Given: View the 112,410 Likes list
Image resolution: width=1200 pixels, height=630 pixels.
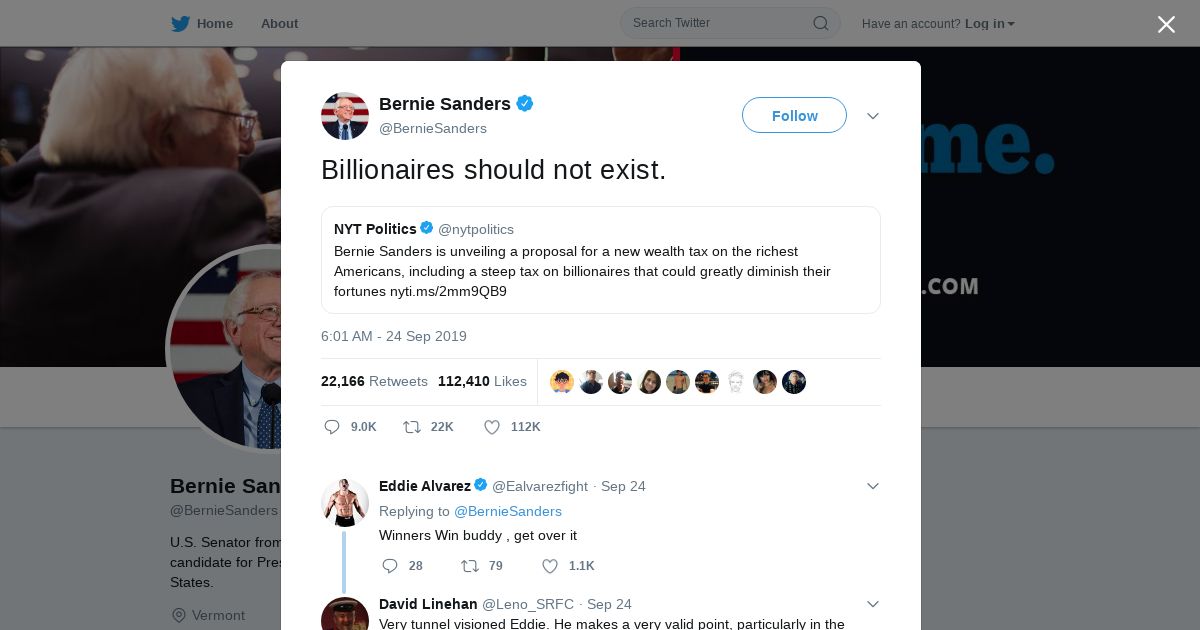Looking at the screenshot, I should [x=482, y=381].
